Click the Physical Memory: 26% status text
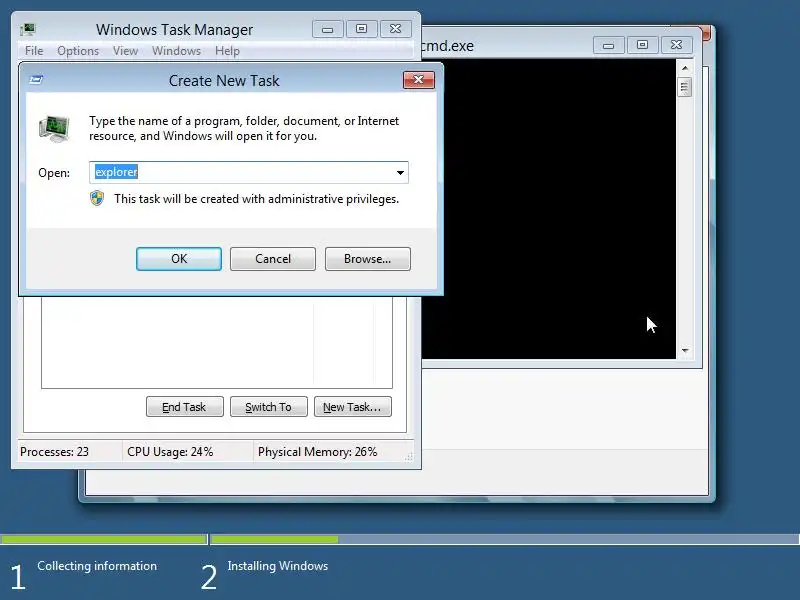This screenshot has width=800, height=600. (x=317, y=452)
